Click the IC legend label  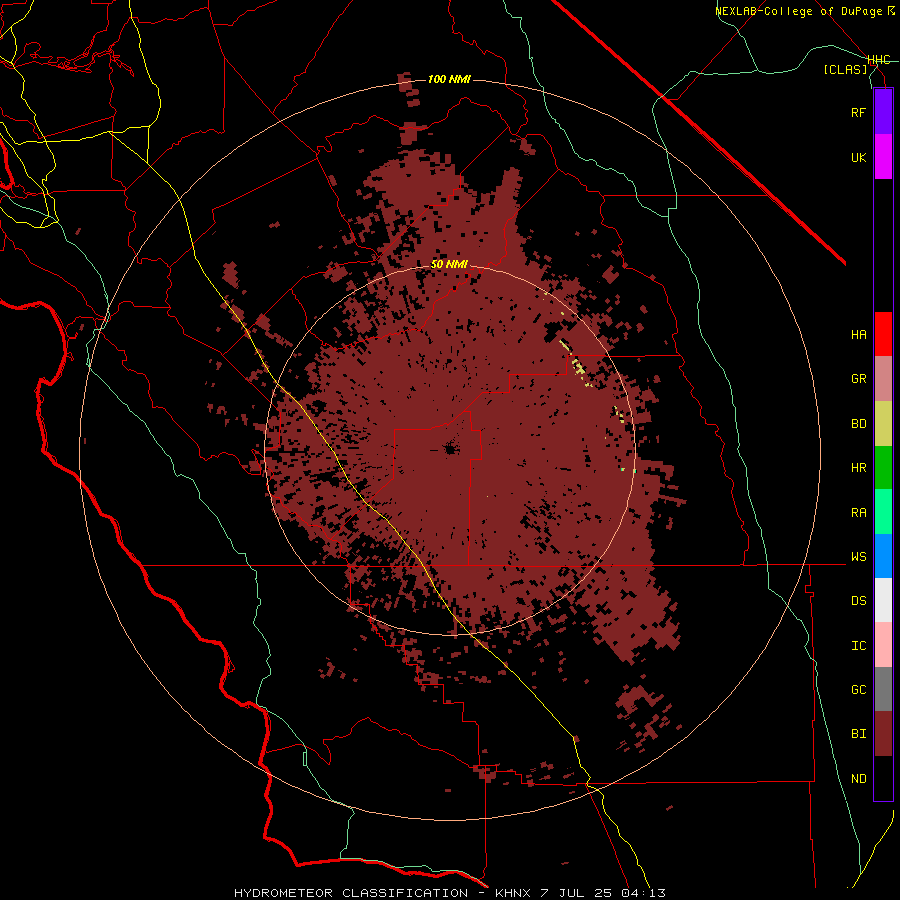(859, 646)
